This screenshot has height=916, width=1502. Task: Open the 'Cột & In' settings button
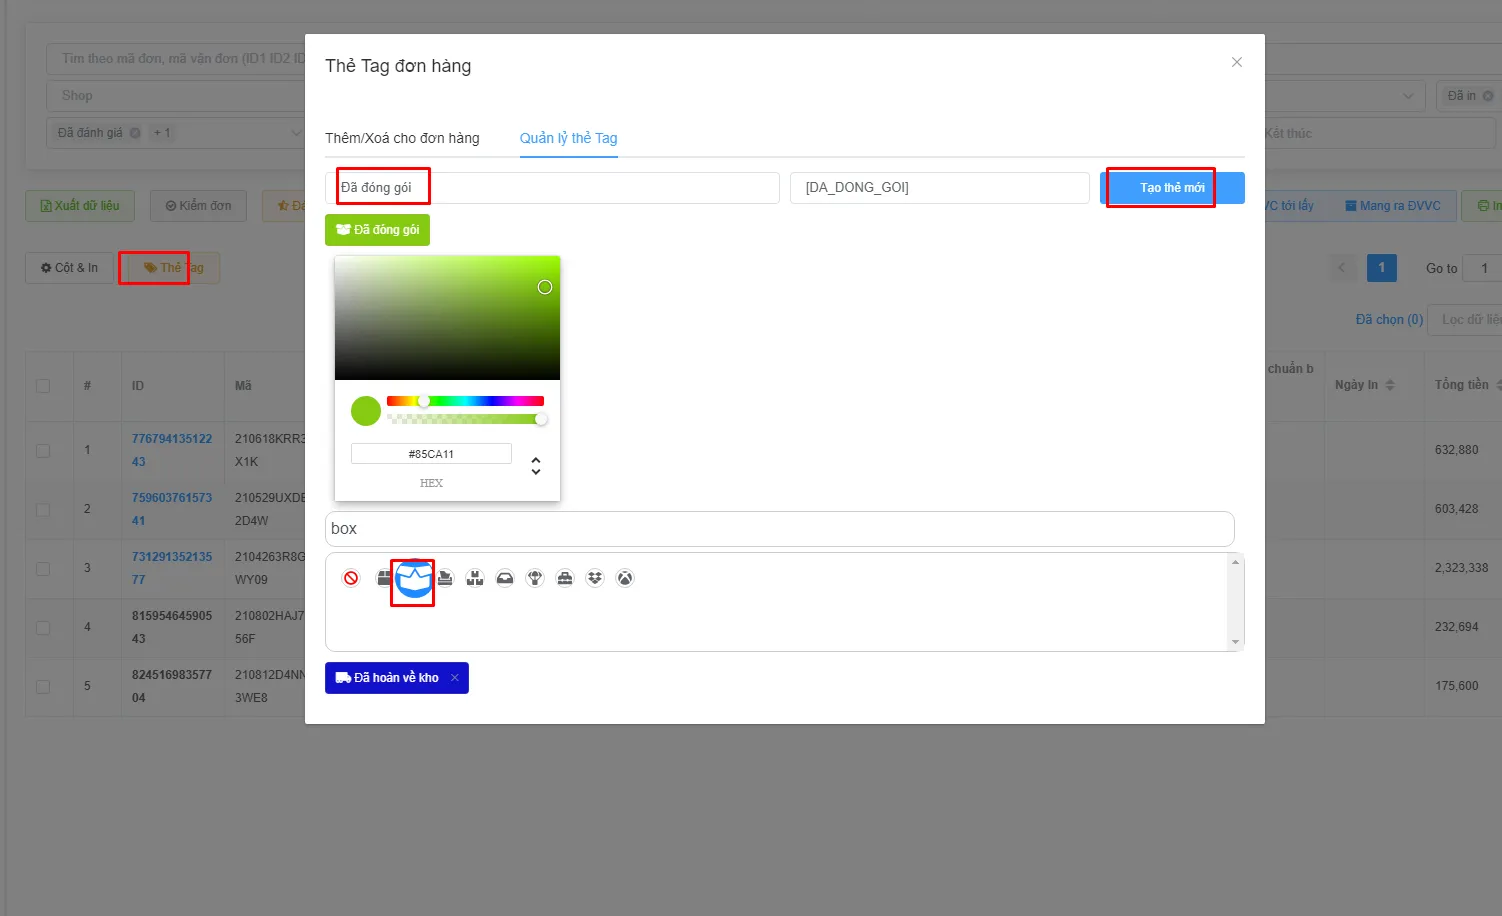click(x=69, y=268)
